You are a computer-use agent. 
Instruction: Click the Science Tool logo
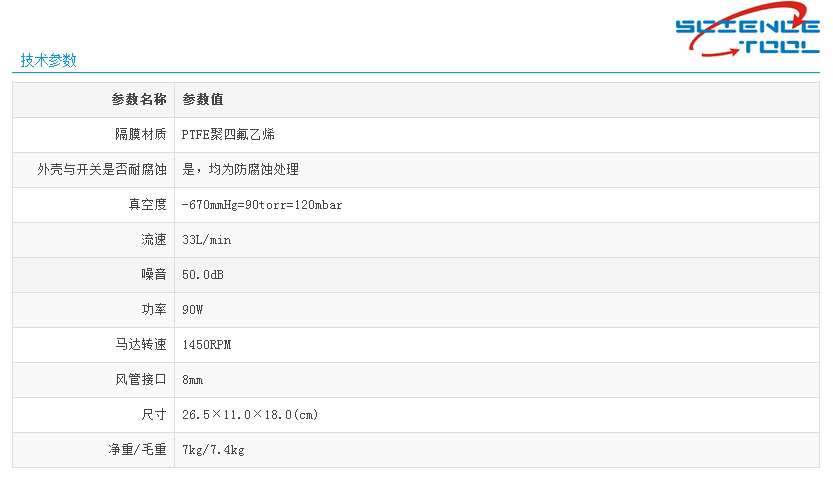(x=747, y=36)
